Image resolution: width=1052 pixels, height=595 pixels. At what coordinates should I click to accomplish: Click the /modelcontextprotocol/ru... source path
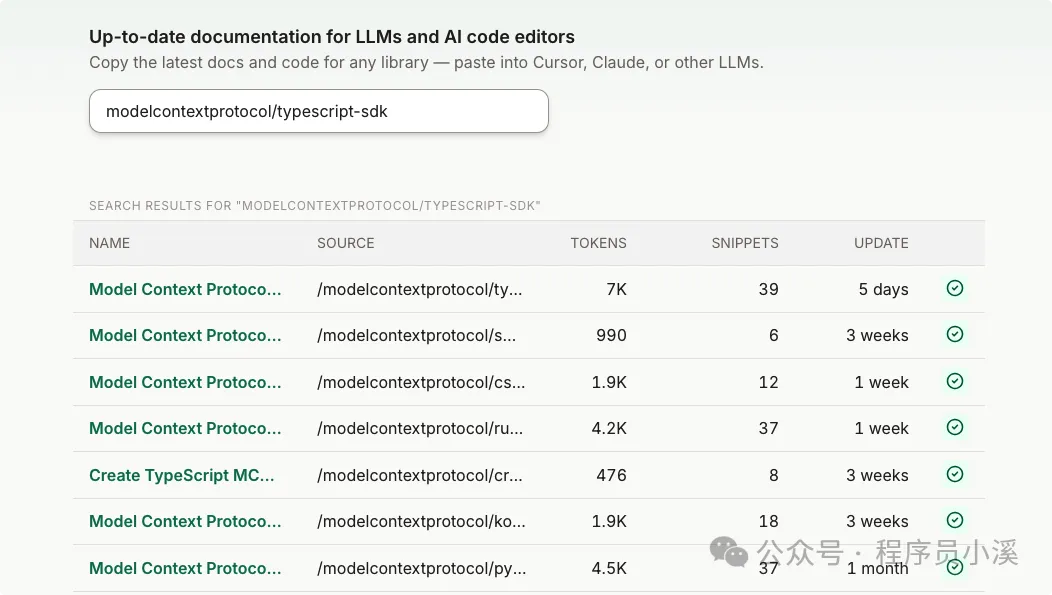click(x=420, y=428)
